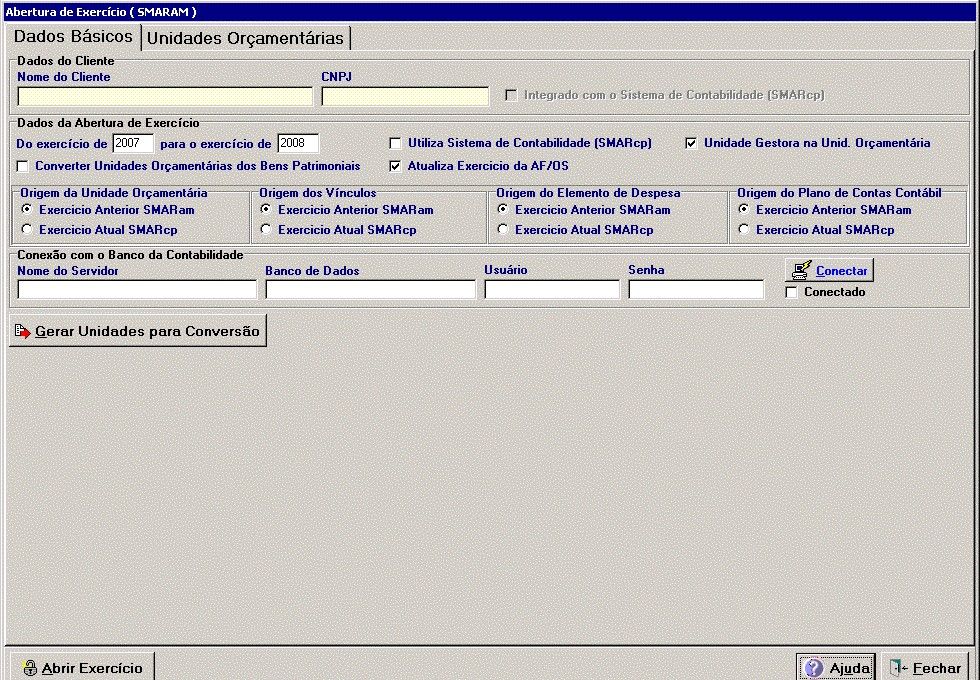This screenshot has width=980, height=680.
Task: Select Exercício Anterior SMARam for Vínculos
Action: (266, 209)
